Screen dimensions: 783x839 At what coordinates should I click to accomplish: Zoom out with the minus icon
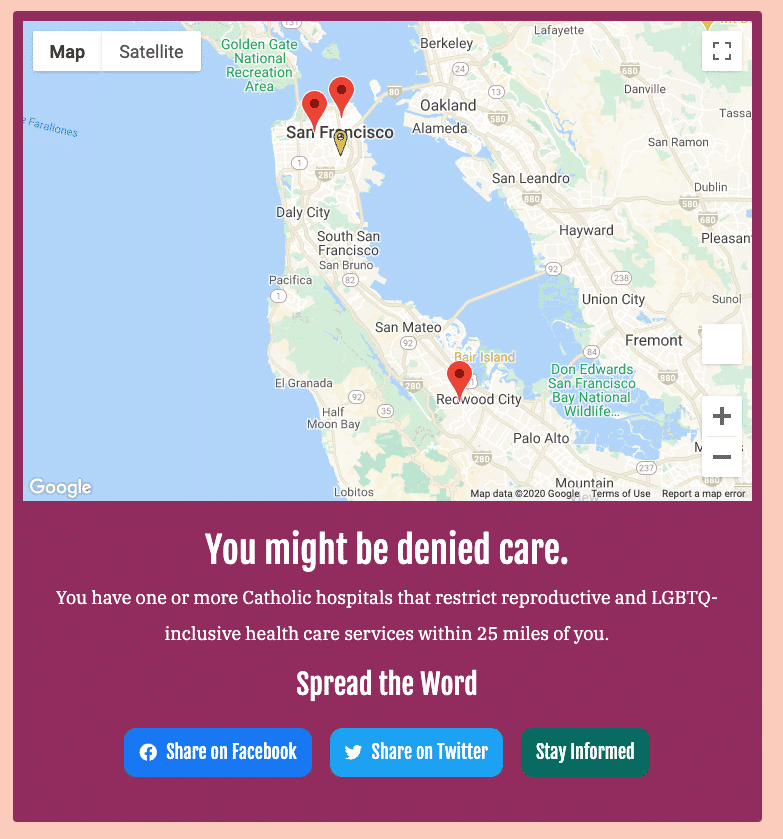[721, 456]
